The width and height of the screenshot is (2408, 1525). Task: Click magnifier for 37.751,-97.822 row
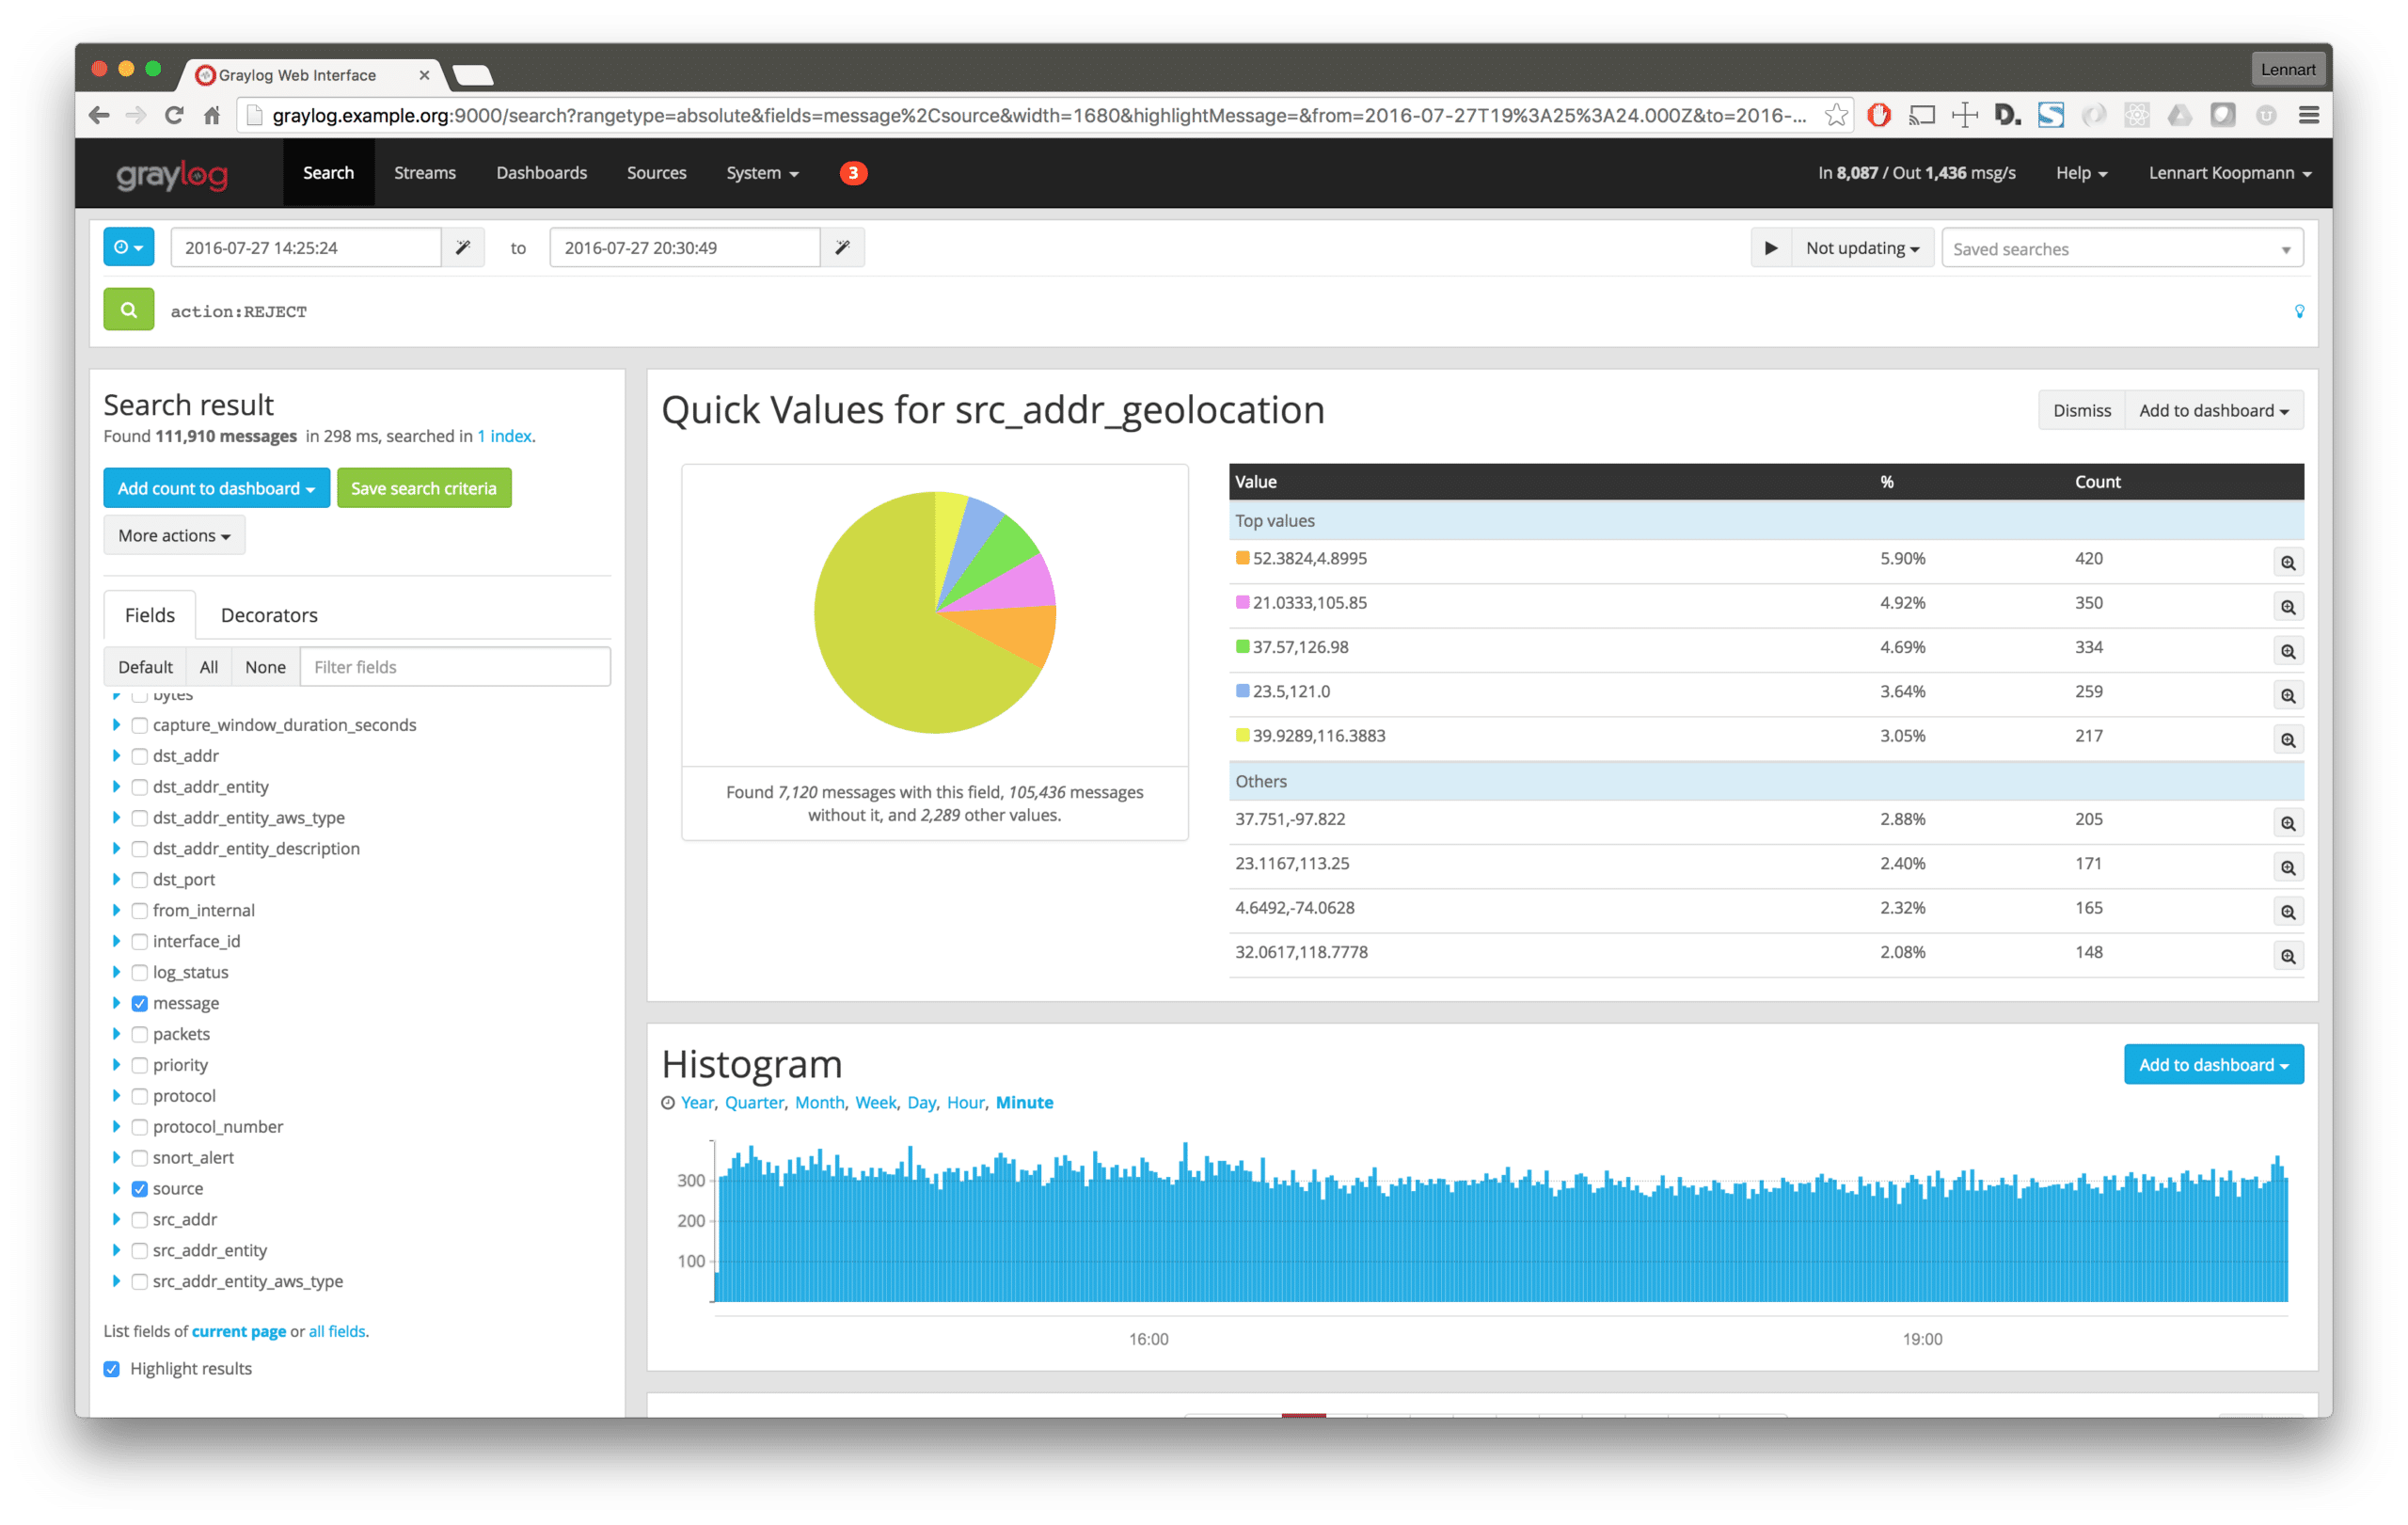click(2287, 823)
